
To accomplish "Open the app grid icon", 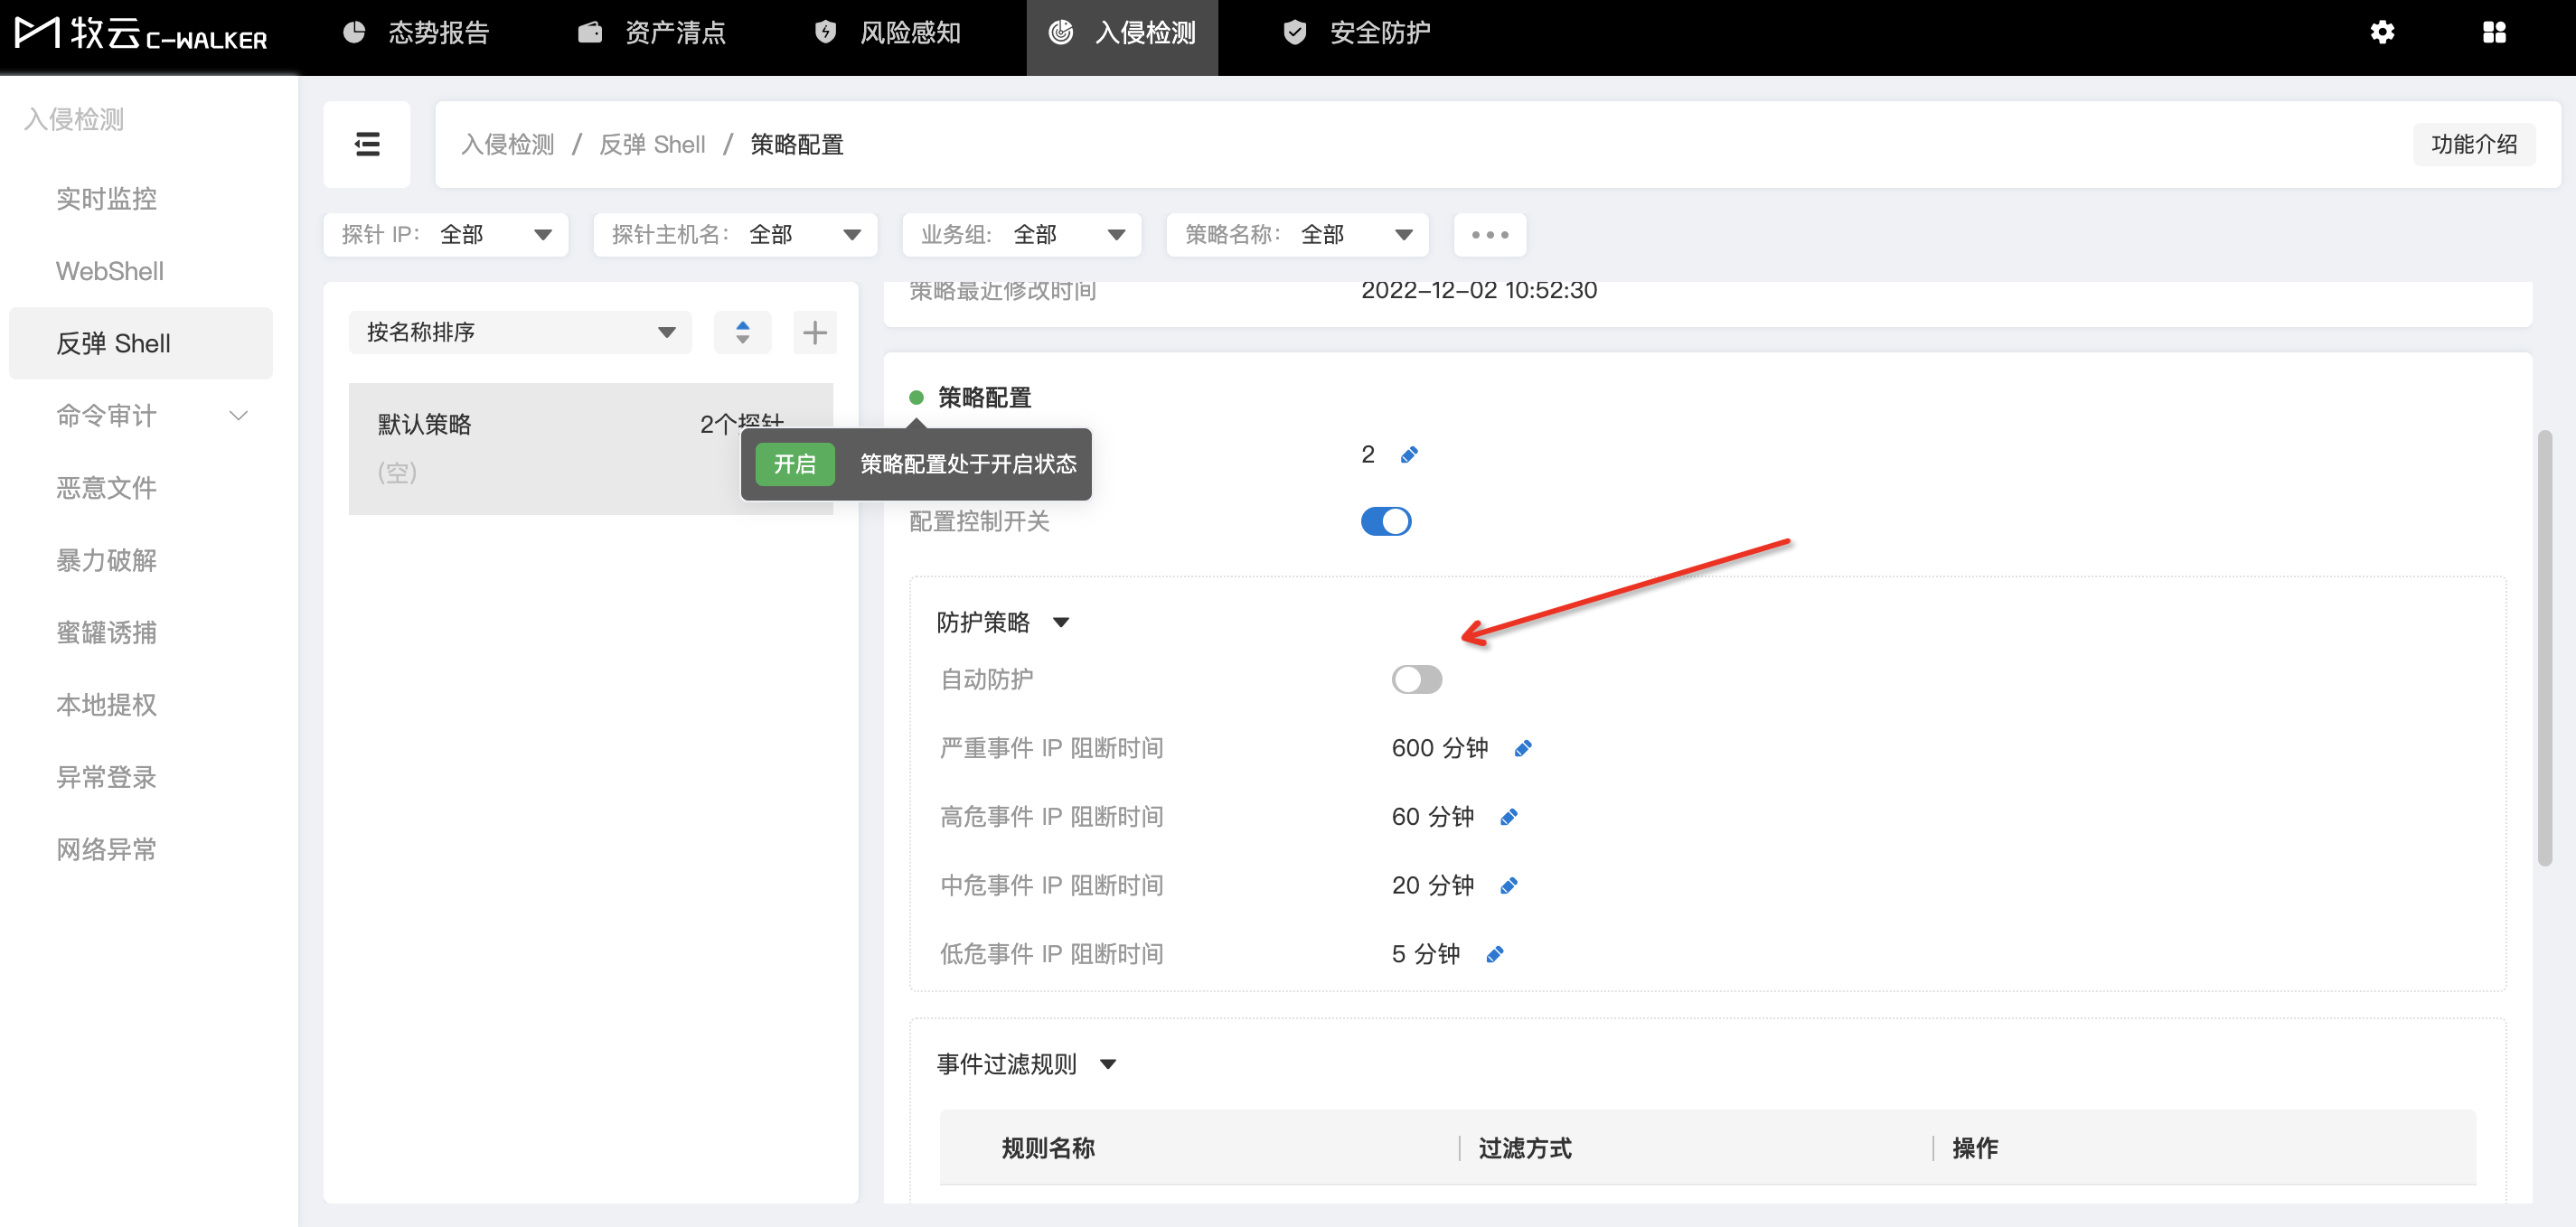I will [x=2494, y=32].
